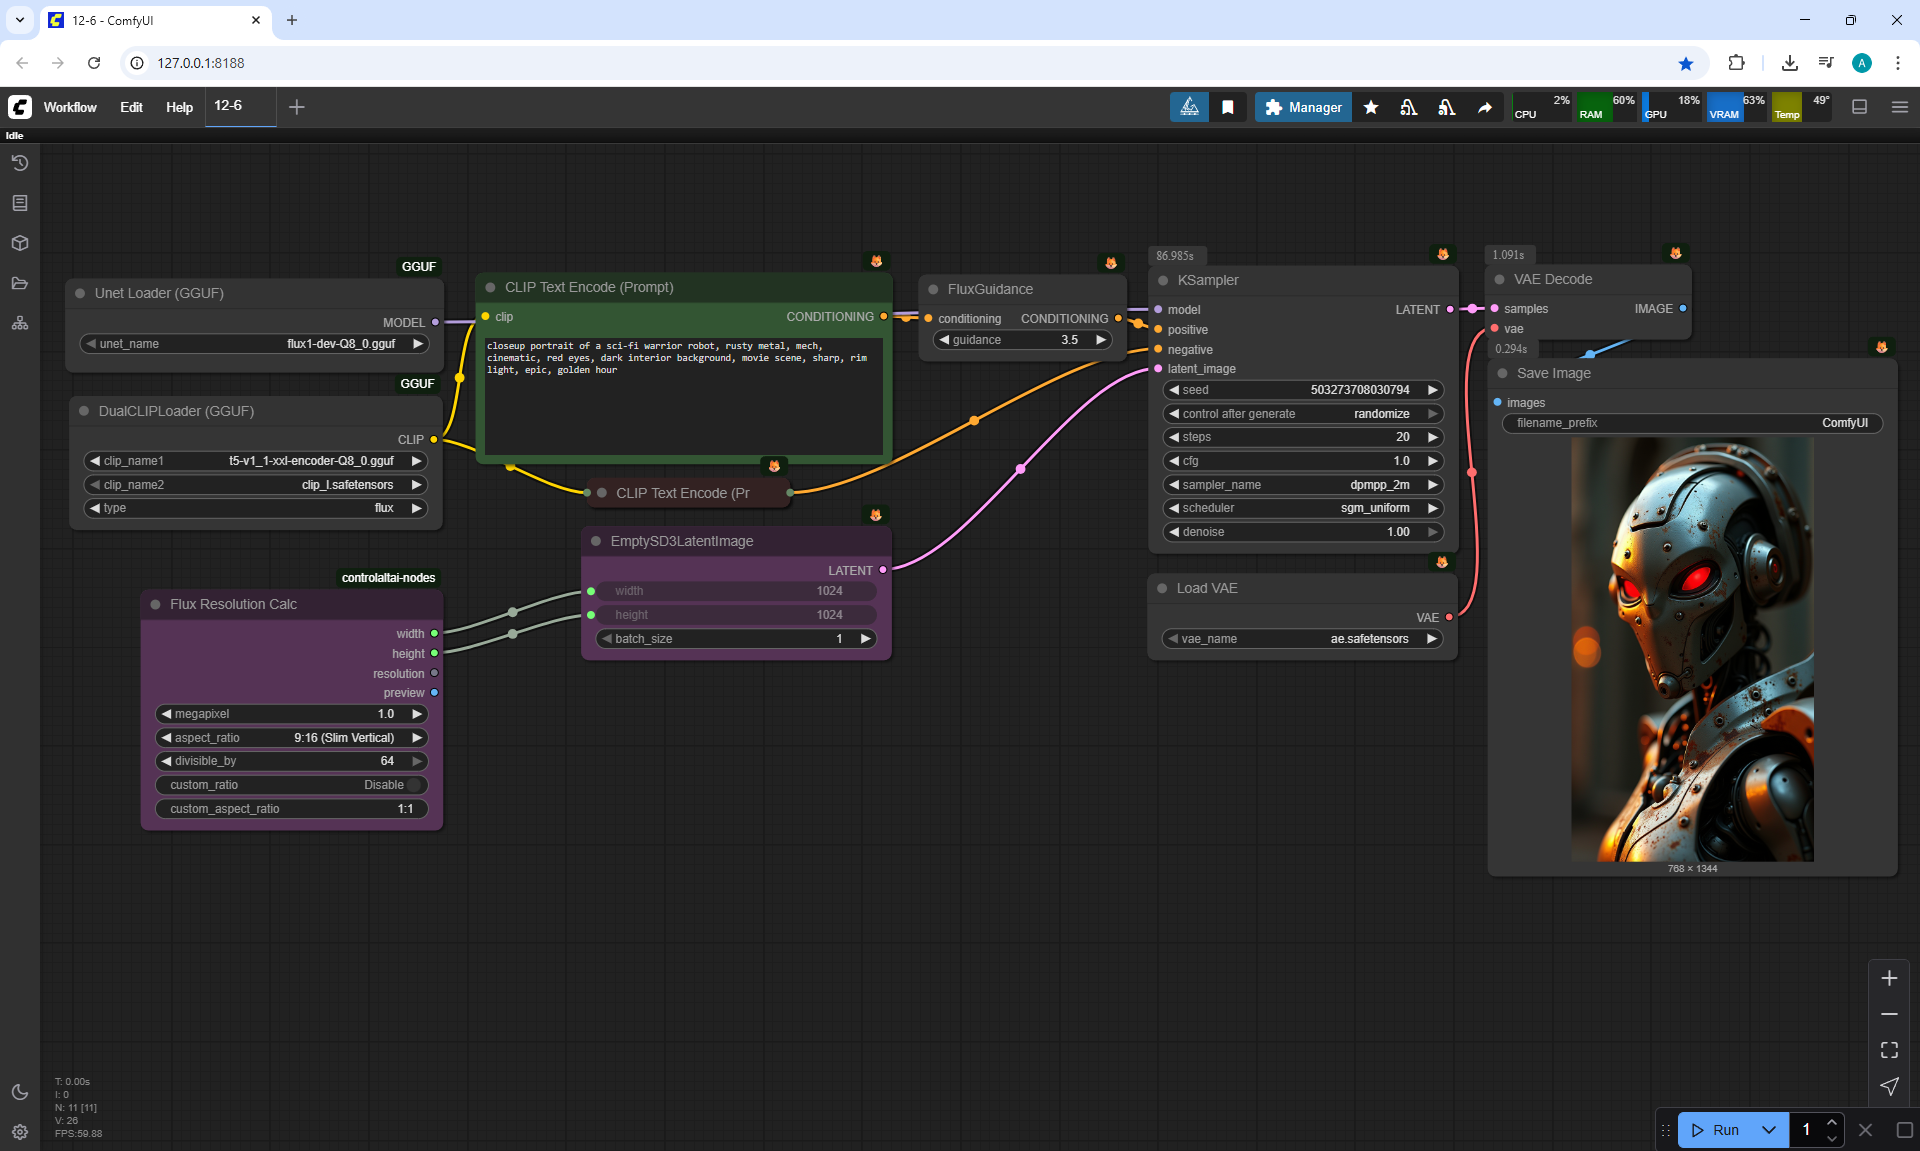The width and height of the screenshot is (1920, 1151).
Task: Click the Manager button
Action: pos(1303,107)
